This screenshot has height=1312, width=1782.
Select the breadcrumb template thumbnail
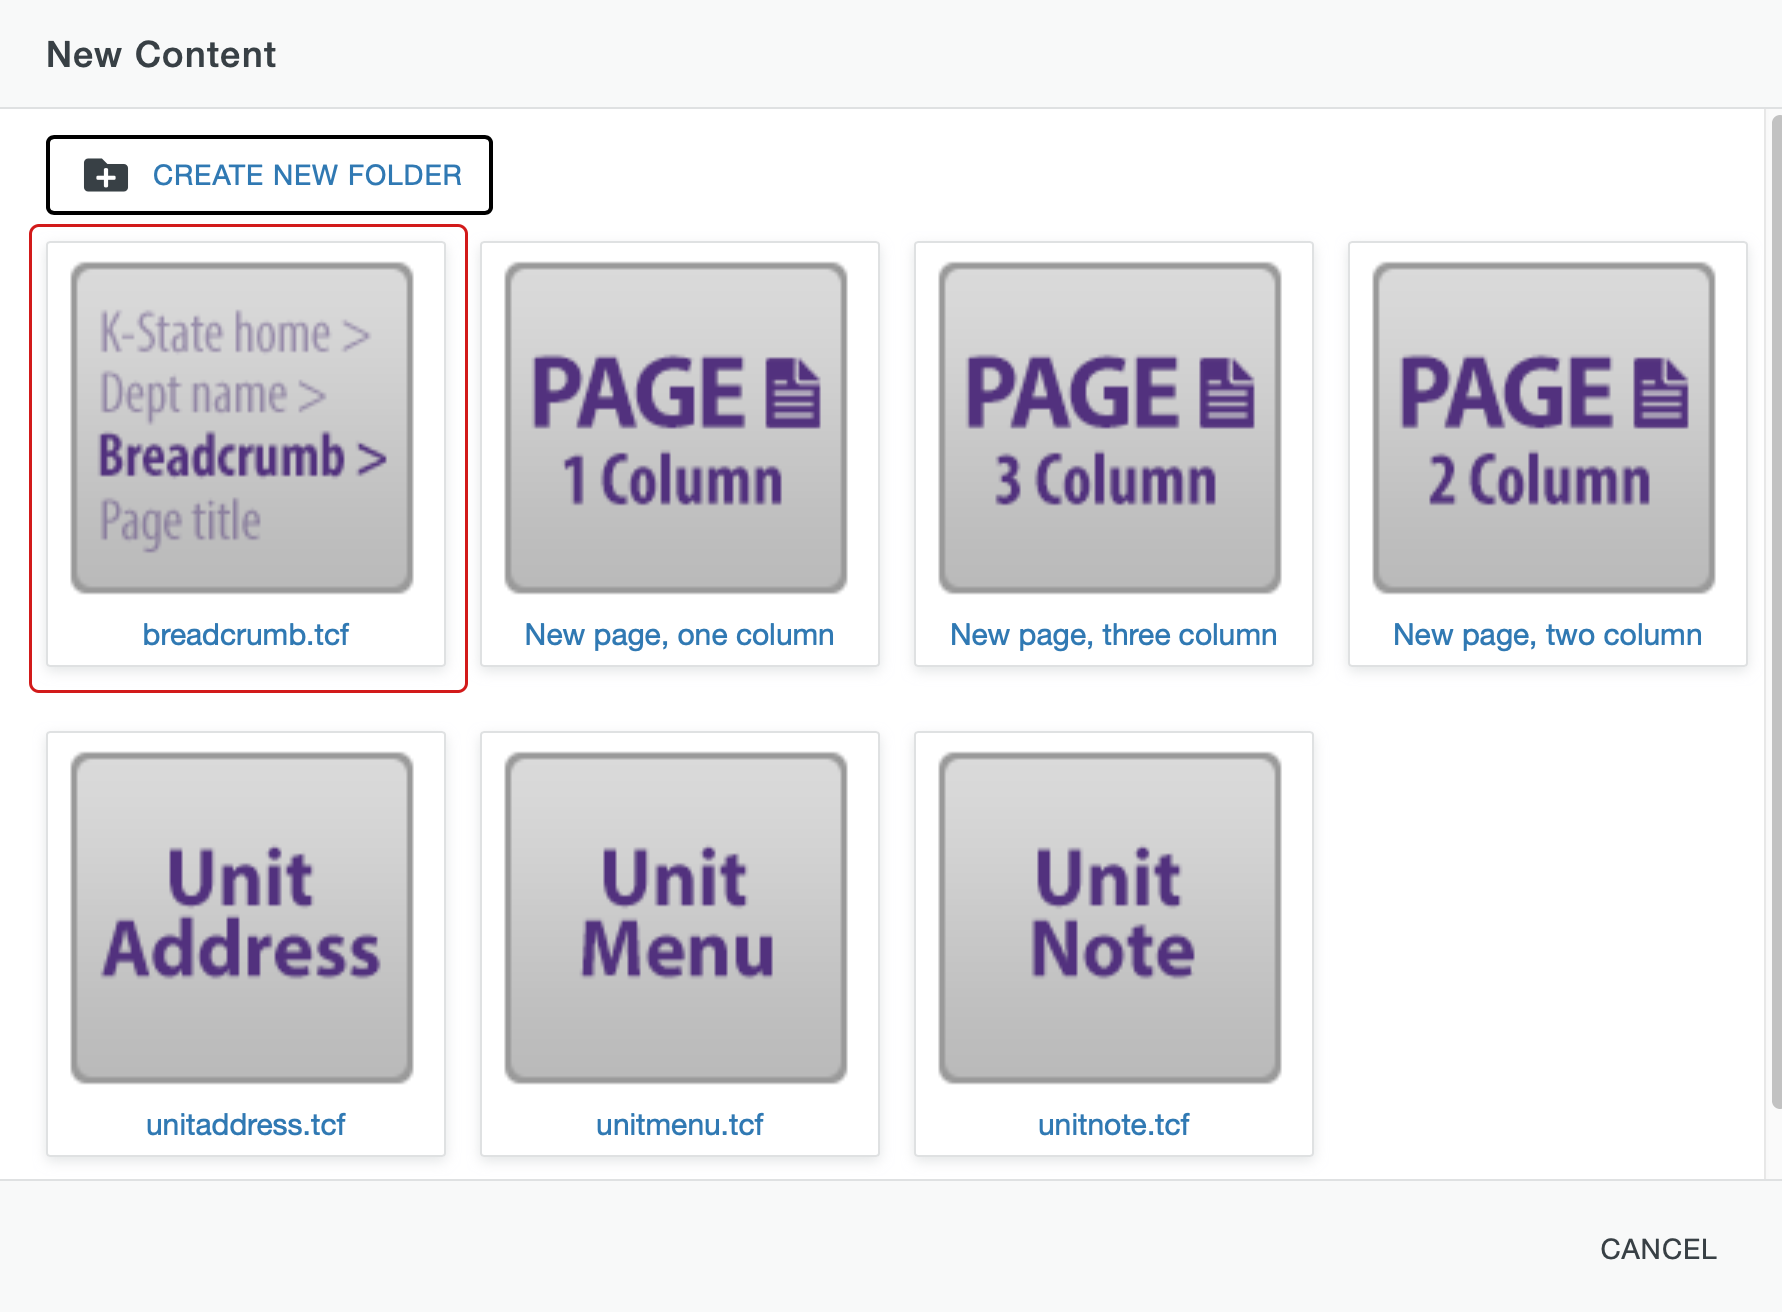(242, 428)
